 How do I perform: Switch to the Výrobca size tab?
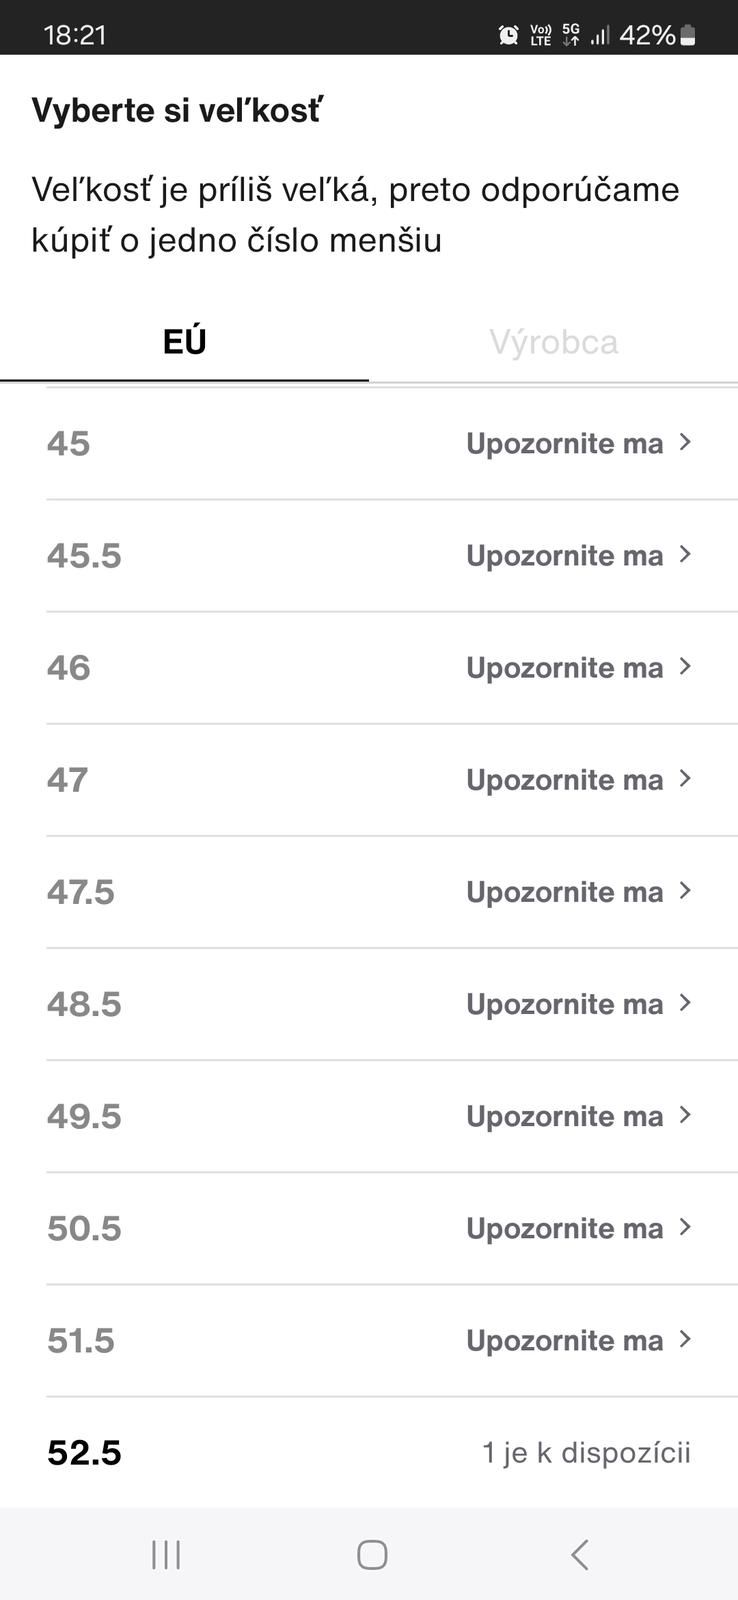(x=553, y=342)
